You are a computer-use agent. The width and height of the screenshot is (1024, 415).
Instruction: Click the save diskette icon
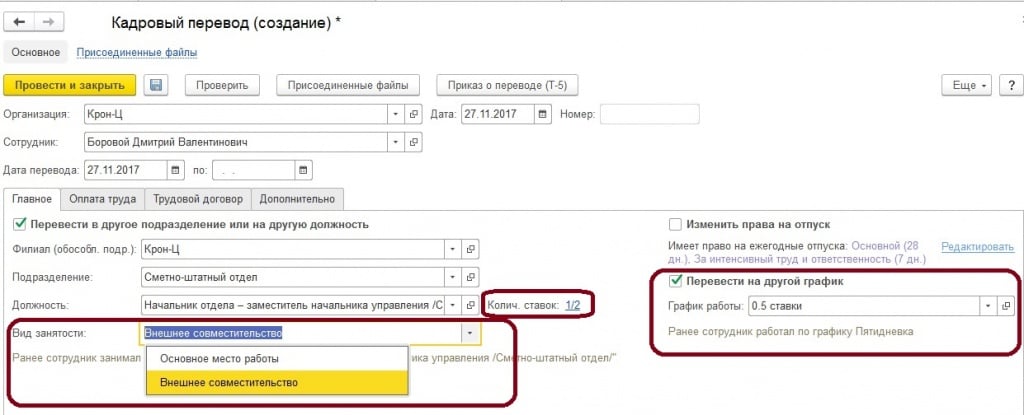click(x=156, y=85)
